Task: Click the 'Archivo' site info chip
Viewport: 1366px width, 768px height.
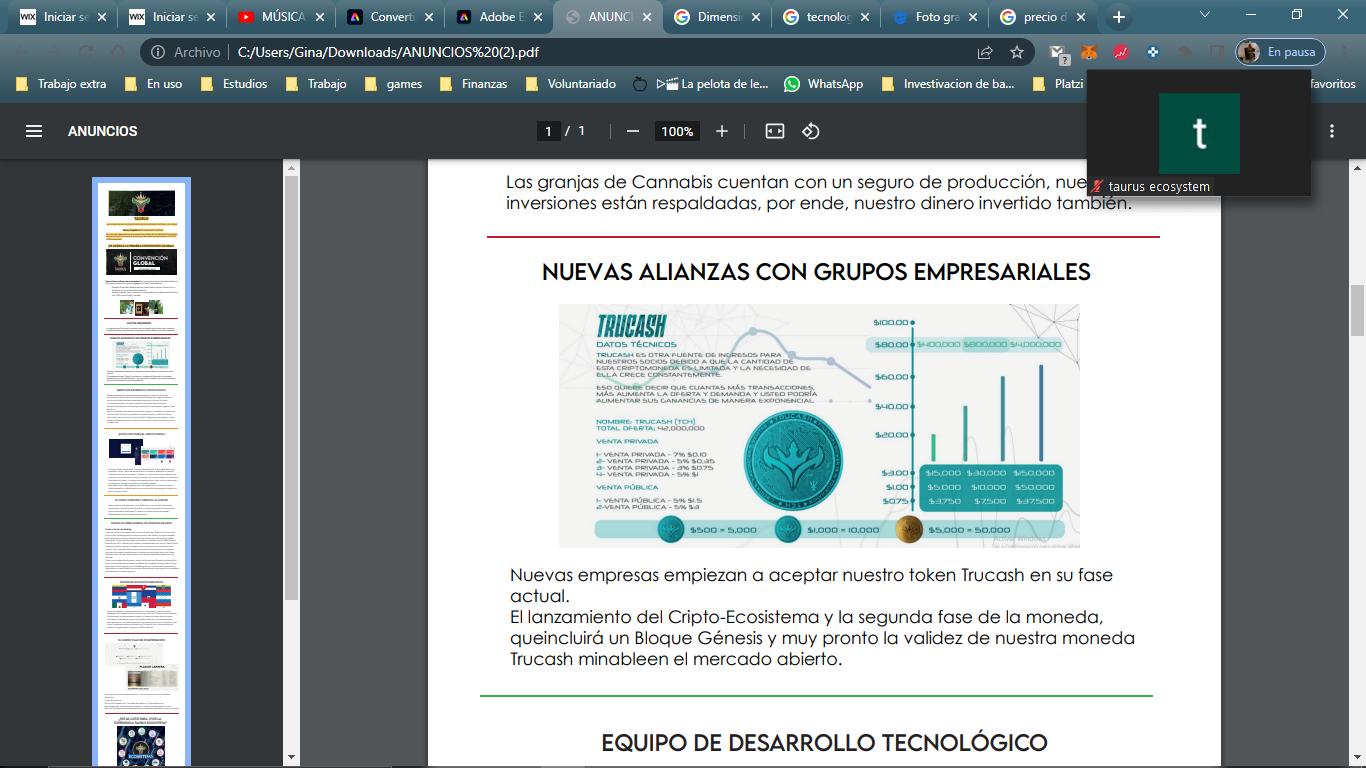Action: (185, 52)
